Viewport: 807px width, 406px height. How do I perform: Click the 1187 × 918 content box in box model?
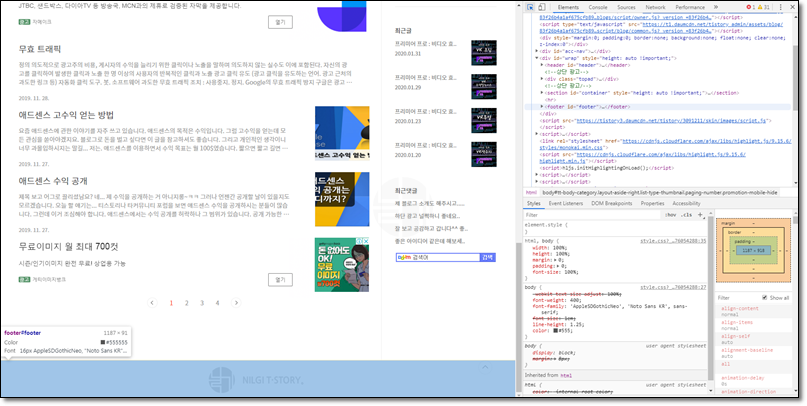(x=753, y=250)
